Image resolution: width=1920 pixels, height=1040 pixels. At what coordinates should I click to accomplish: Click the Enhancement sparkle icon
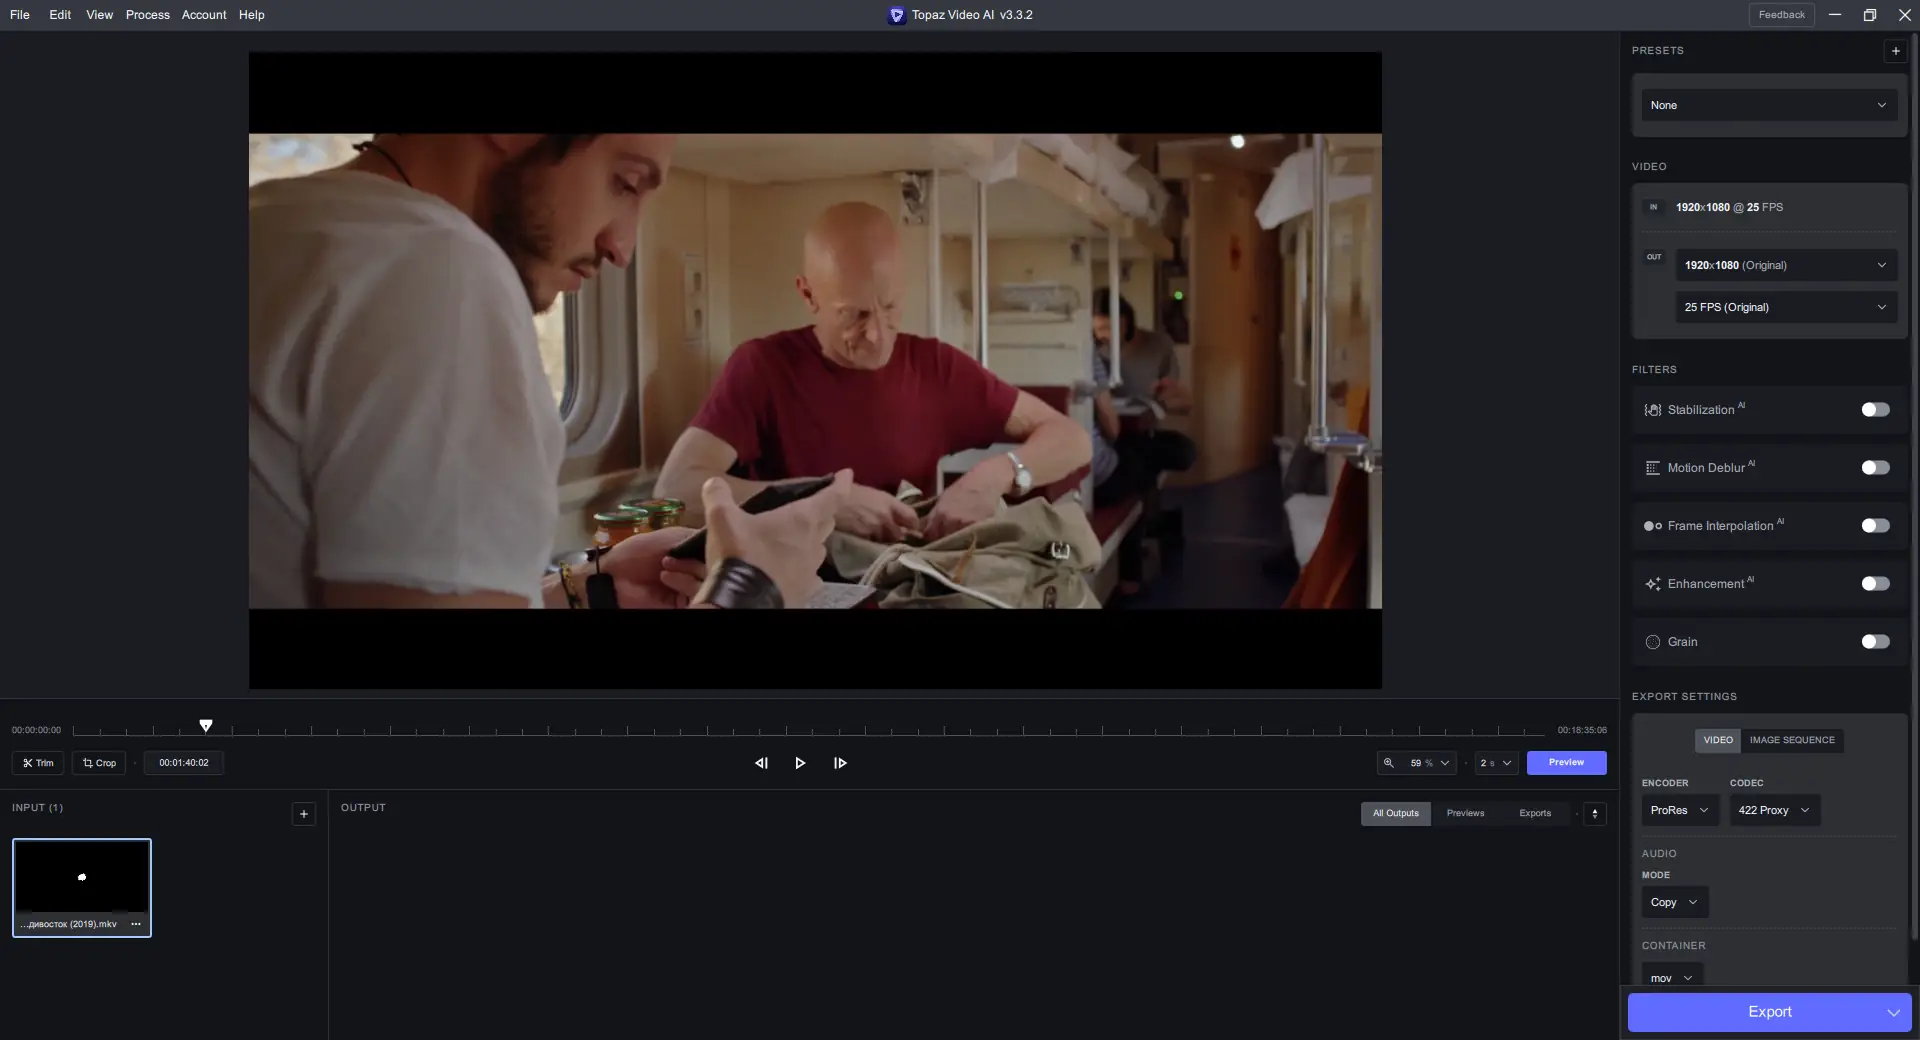click(x=1653, y=584)
